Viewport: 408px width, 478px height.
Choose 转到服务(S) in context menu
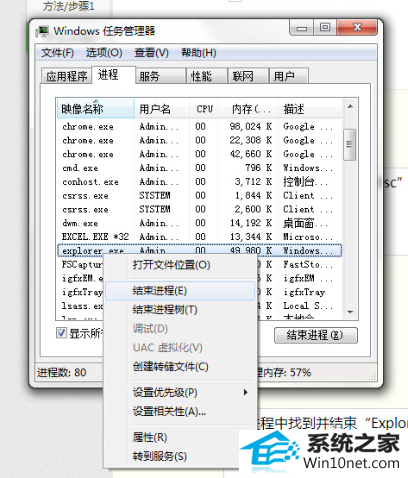[x=180, y=456]
